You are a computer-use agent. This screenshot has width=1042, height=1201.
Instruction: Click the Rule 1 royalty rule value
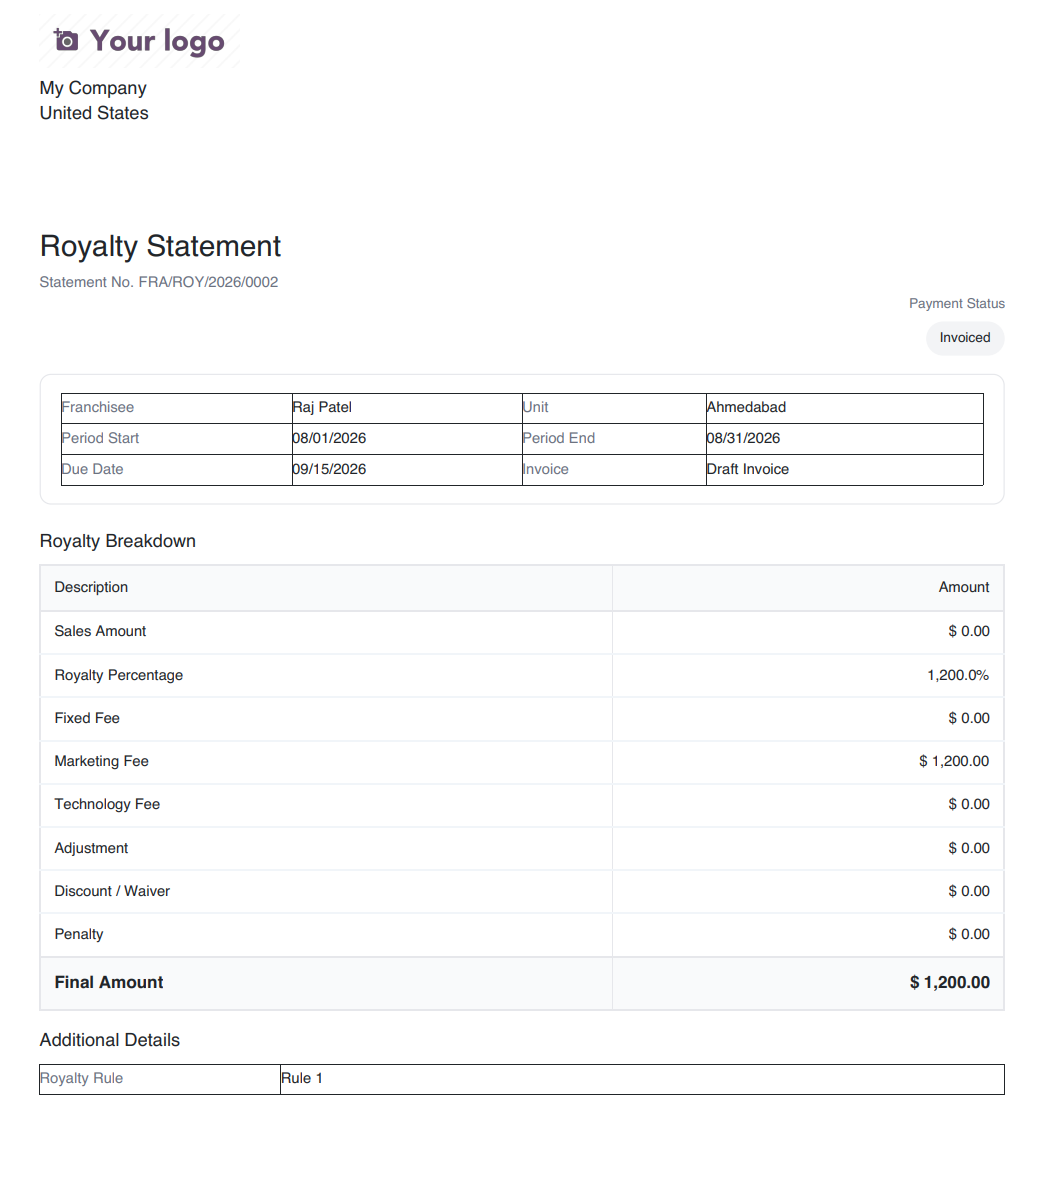coord(302,1078)
